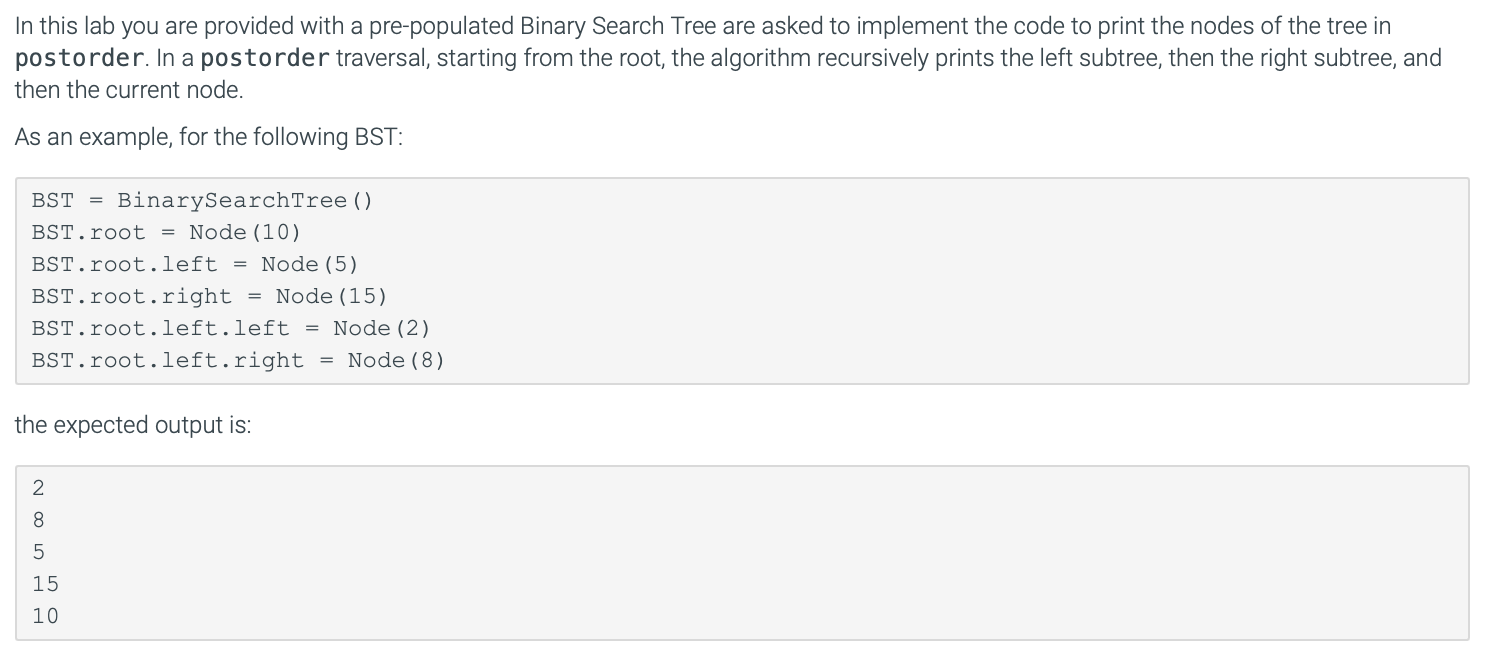Click the 'BST.root.left.right = Node(8)' line

point(238,360)
